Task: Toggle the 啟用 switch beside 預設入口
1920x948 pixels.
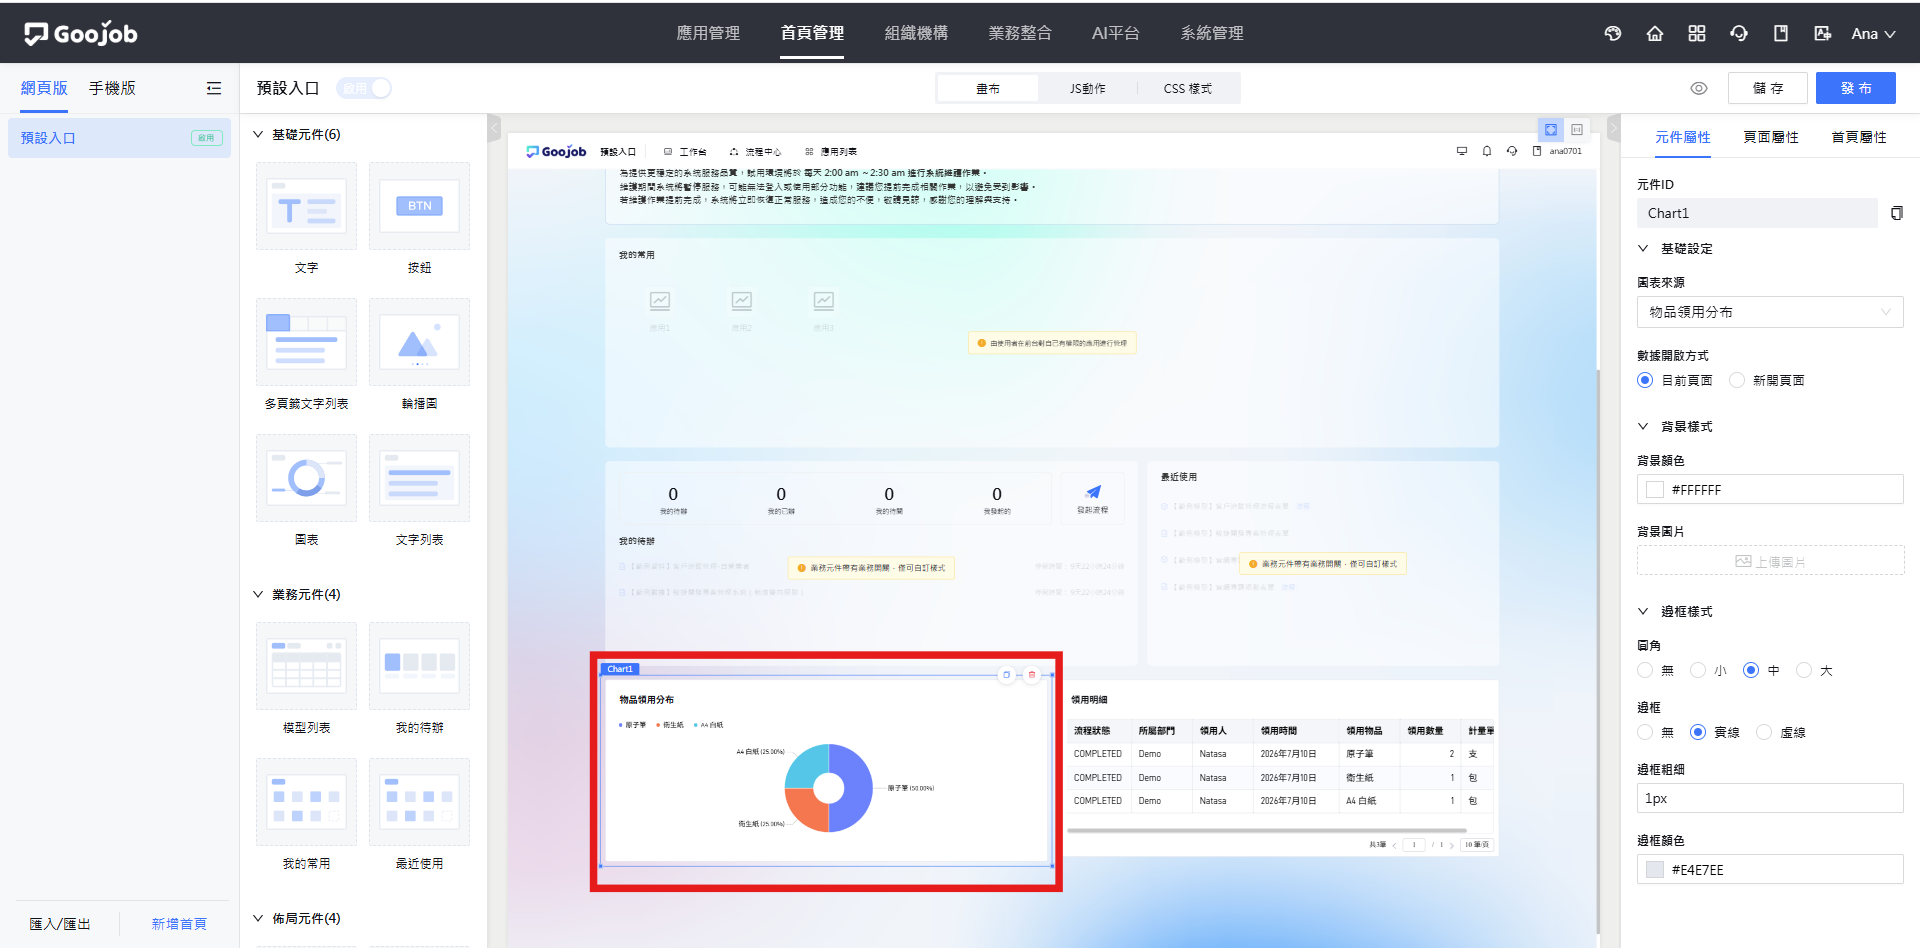Action: [x=364, y=88]
